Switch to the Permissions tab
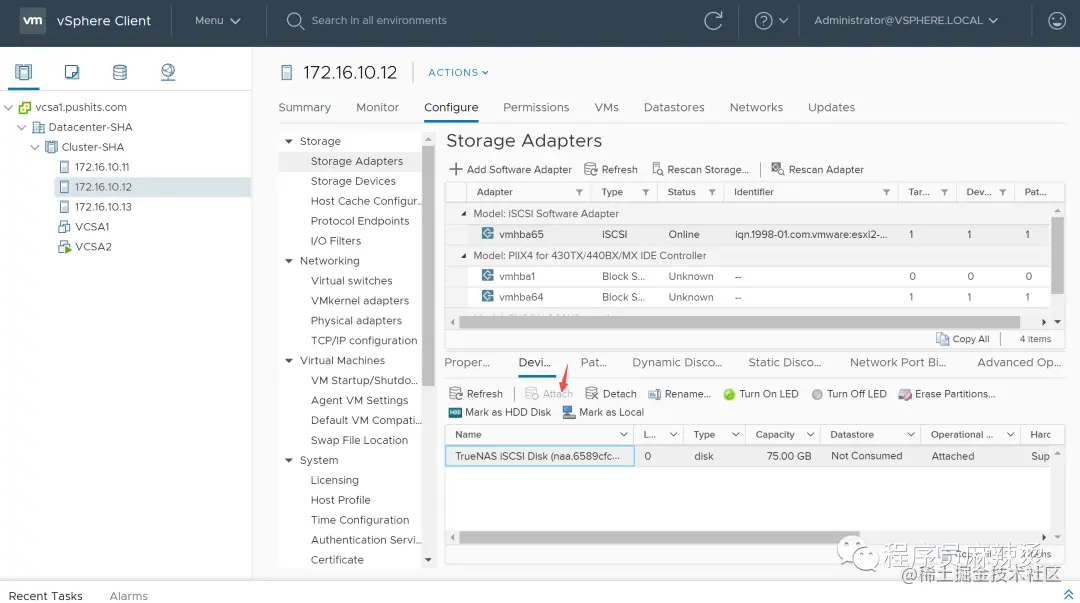Screen dimensions: 1080x603 click(x=536, y=108)
